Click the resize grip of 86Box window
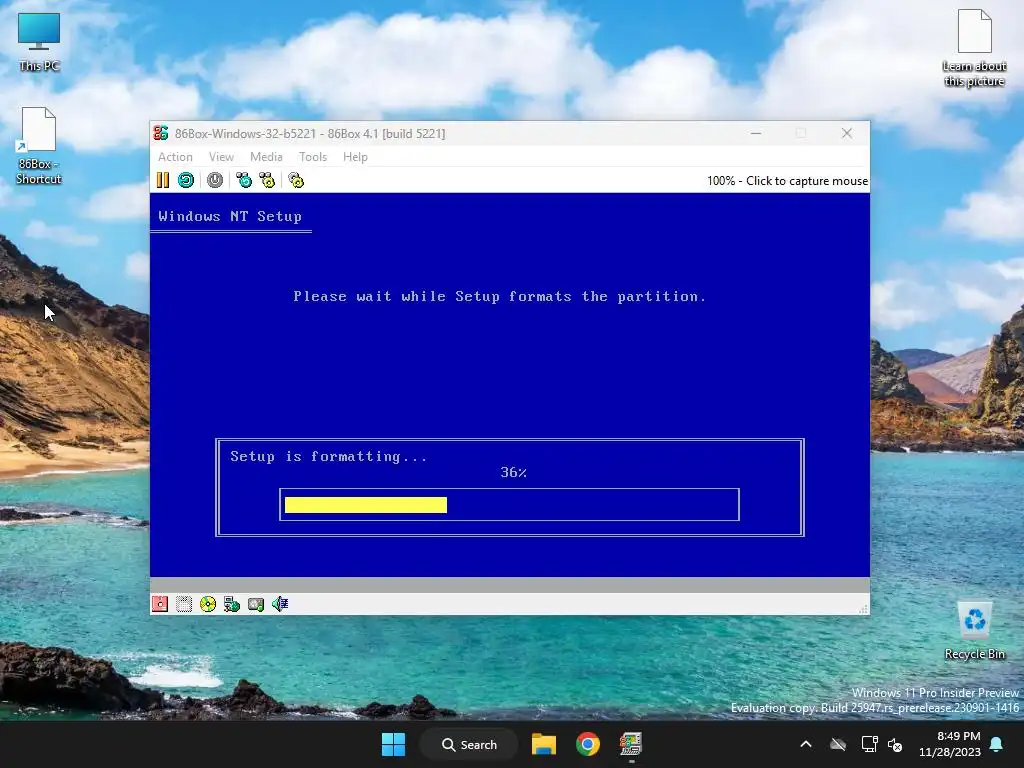This screenshot has width=1024, height=768. click(863, 609)
